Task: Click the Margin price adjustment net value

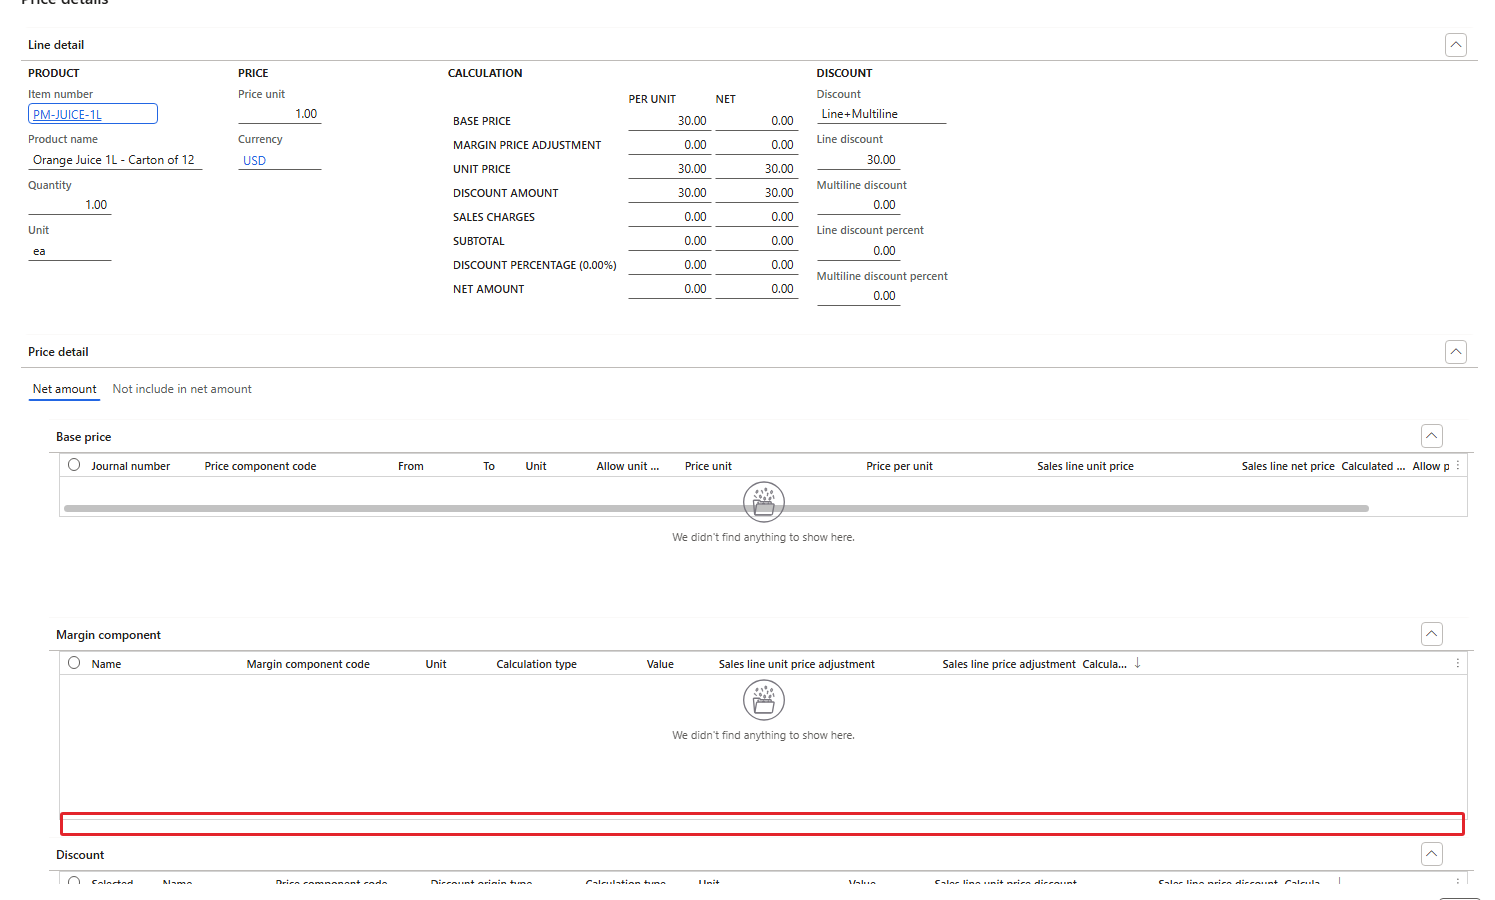Action: (757, 145)
